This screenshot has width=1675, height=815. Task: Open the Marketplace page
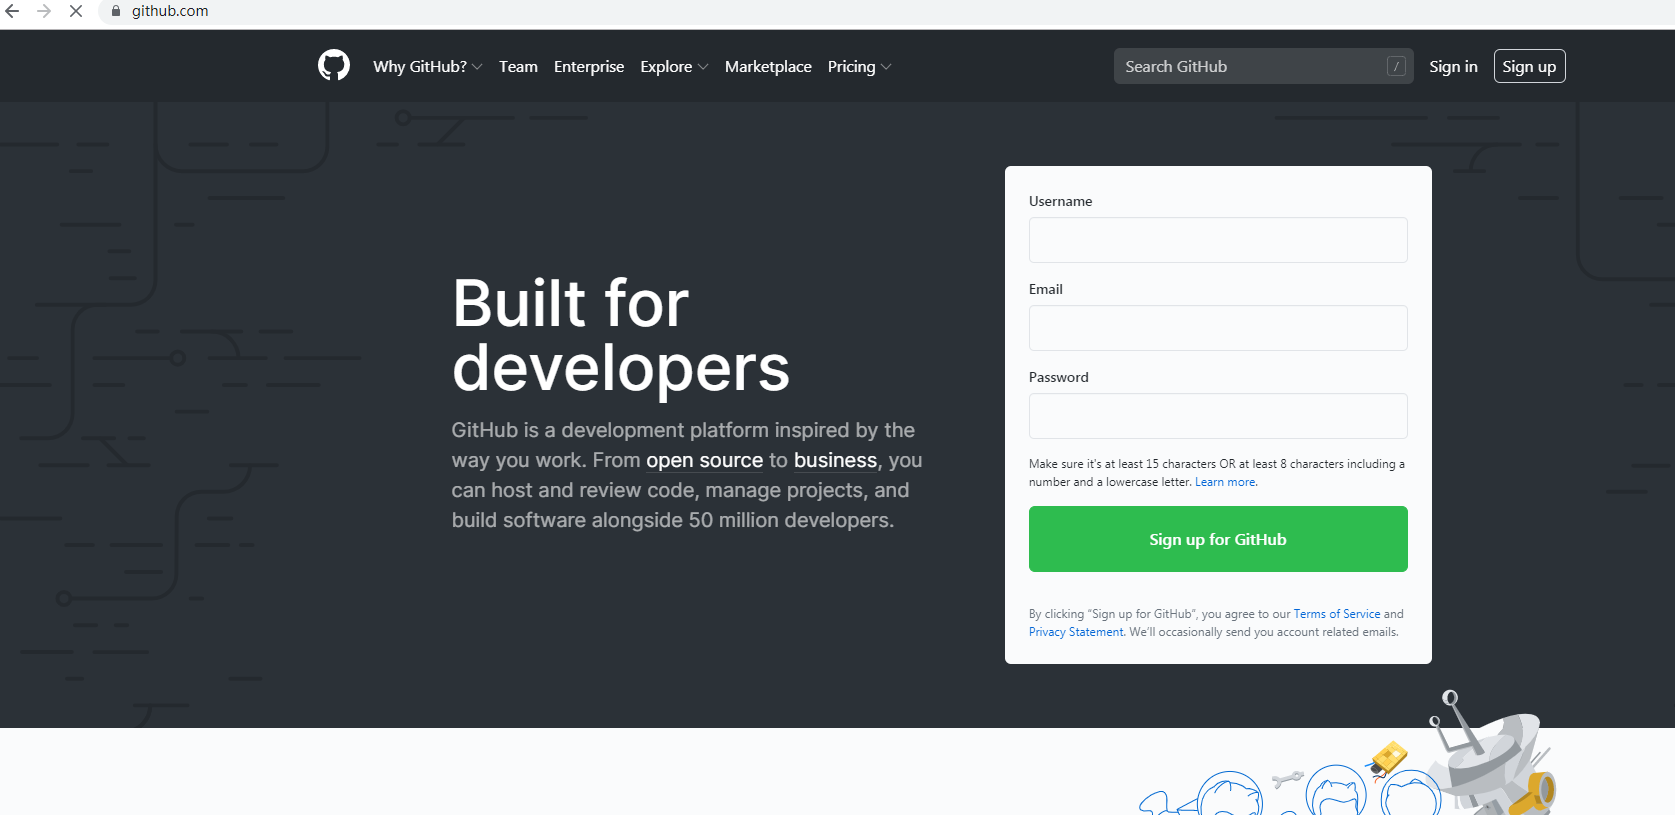coord(768,66)
